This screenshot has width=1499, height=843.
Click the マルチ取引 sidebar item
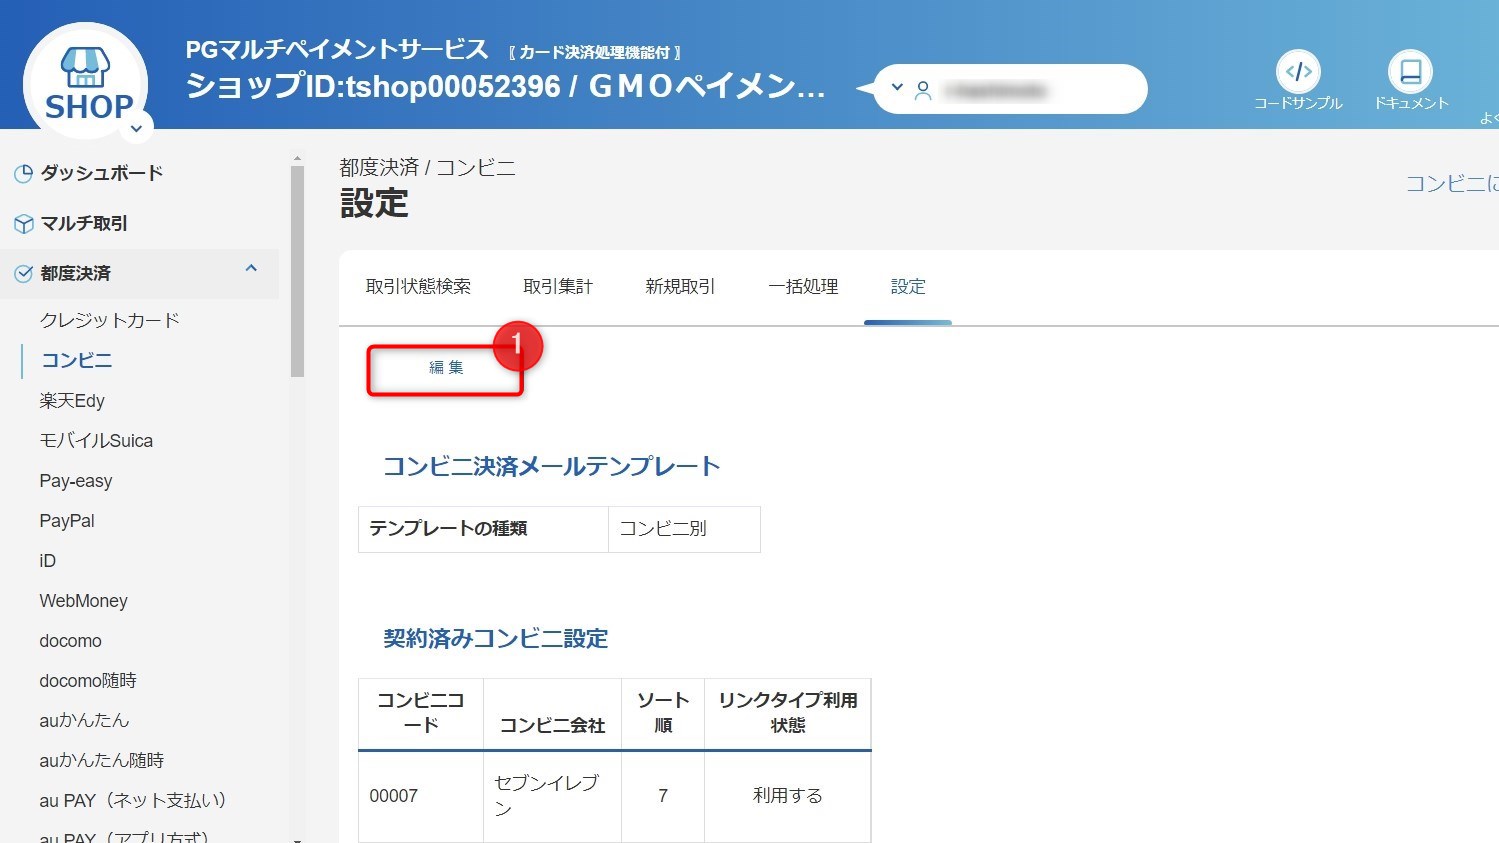click(83, 223)
